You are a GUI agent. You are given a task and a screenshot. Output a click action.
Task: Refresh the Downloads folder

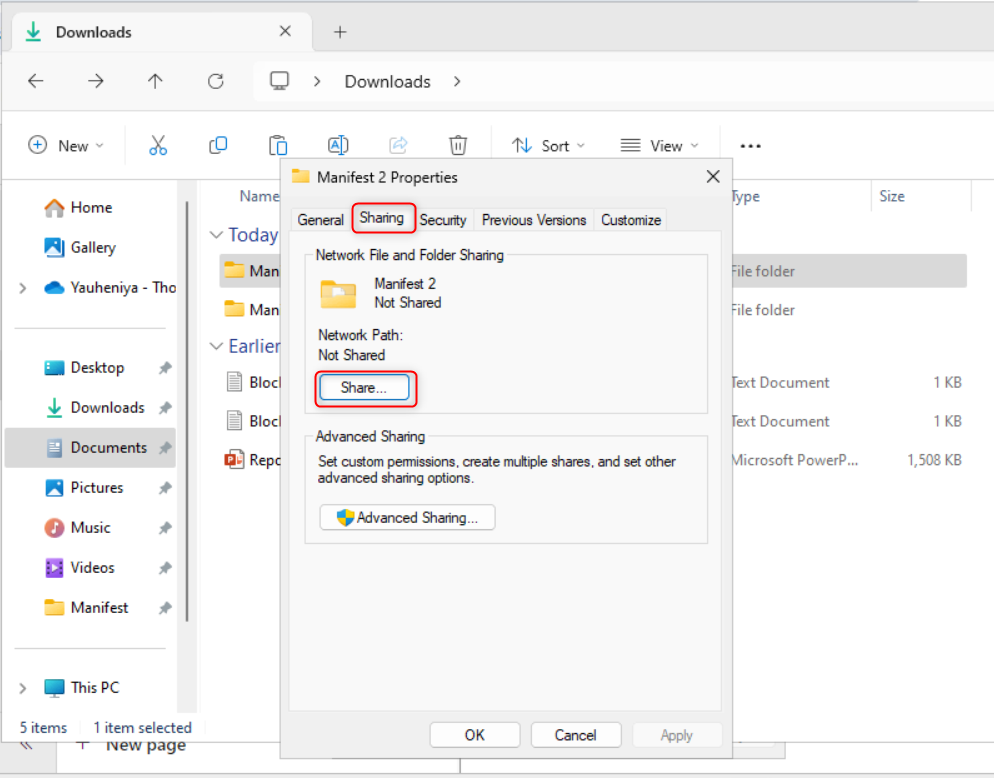pyautogui.click(x=215, y=81)
